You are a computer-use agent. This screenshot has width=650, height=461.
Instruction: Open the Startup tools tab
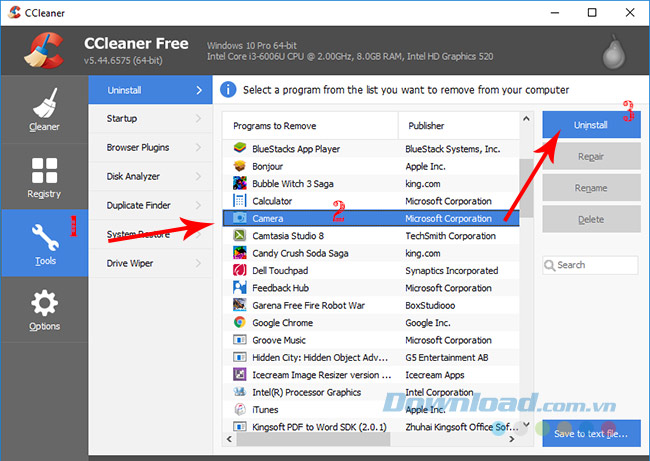click(150, 119)
